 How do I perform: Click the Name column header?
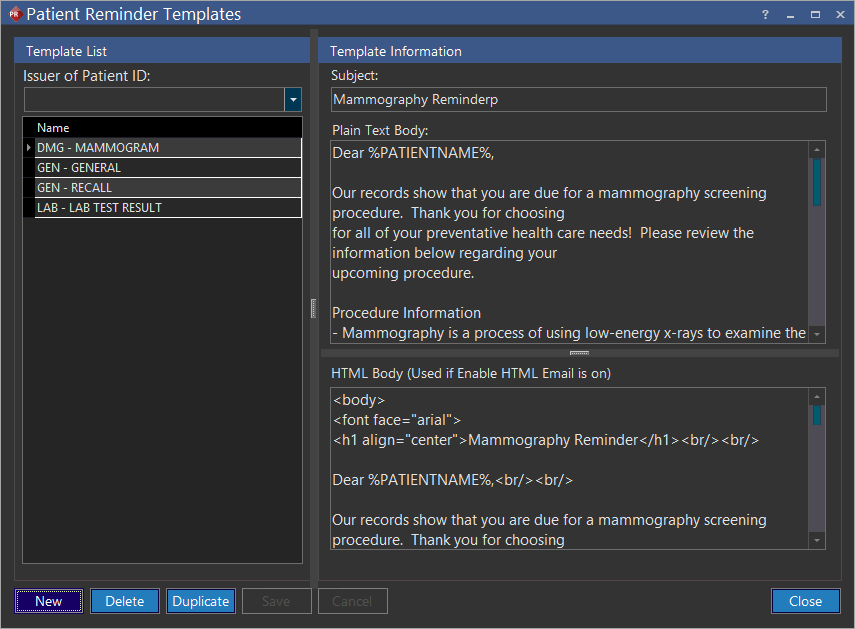pos(52,128)
